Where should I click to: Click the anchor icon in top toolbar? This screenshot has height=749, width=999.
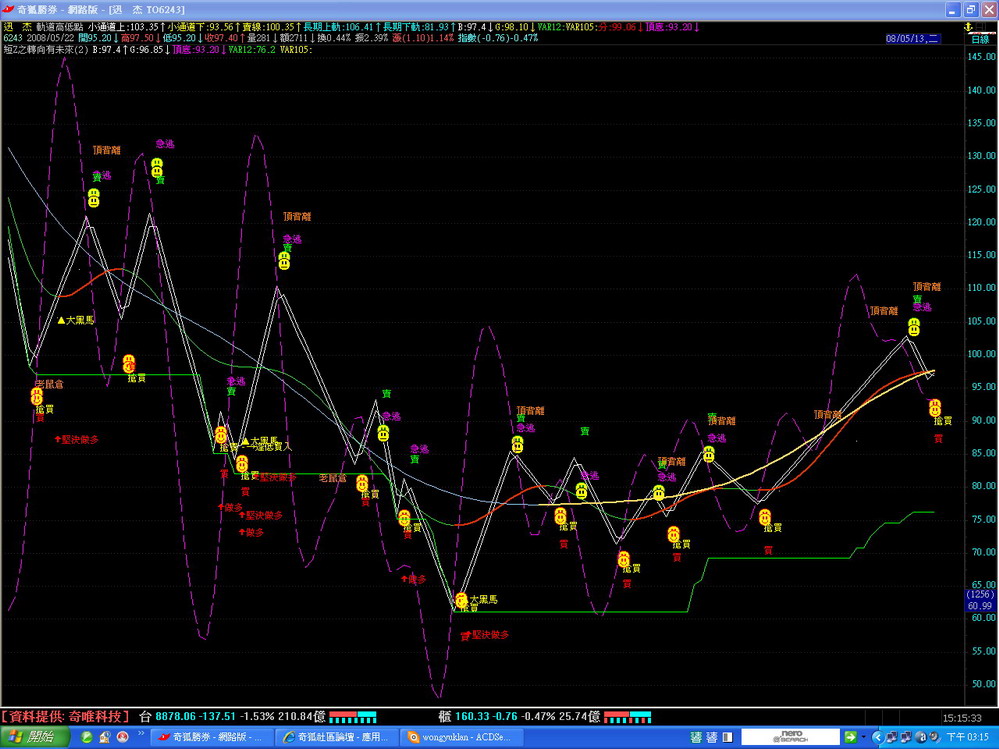[967, 24]
